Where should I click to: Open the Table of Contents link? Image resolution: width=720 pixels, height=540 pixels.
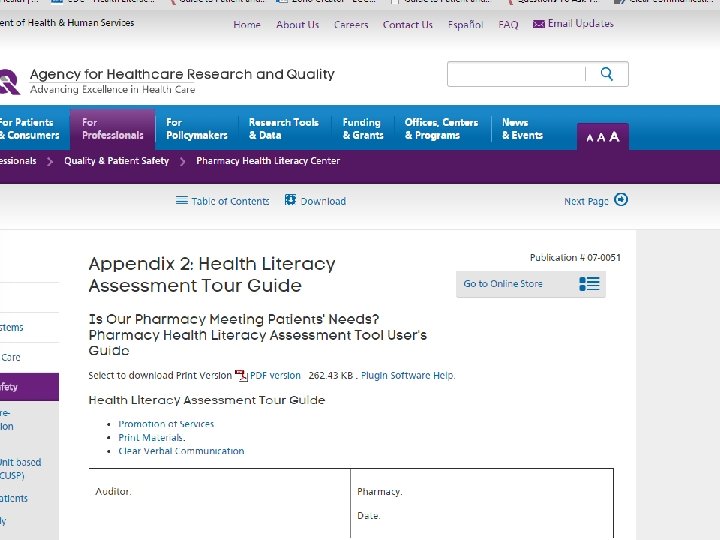point(230,201)
